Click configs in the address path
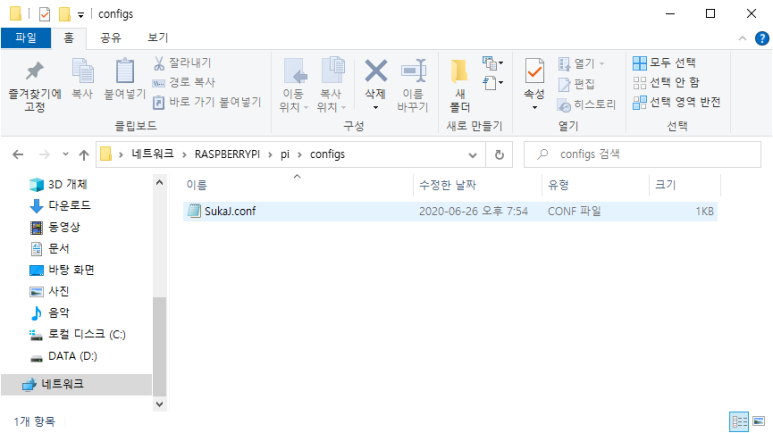 pos(327,154)
